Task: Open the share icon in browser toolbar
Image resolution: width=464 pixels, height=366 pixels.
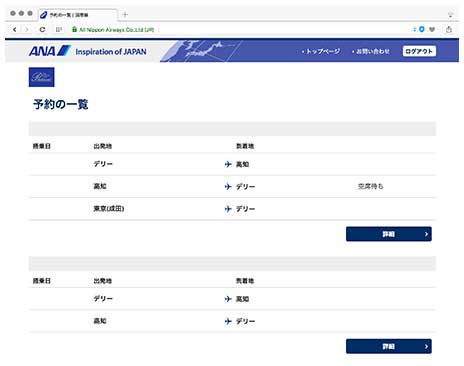Action: click(449, 29)
